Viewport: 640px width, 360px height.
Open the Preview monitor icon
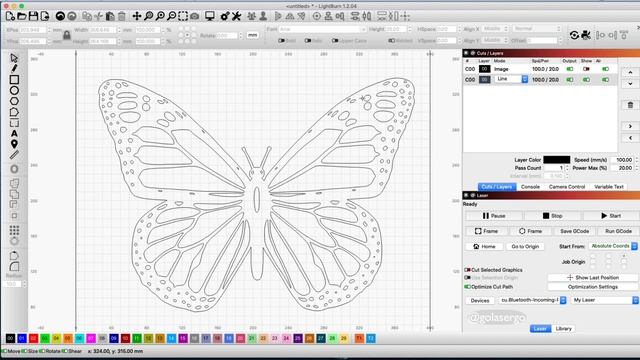coord(210,16)
